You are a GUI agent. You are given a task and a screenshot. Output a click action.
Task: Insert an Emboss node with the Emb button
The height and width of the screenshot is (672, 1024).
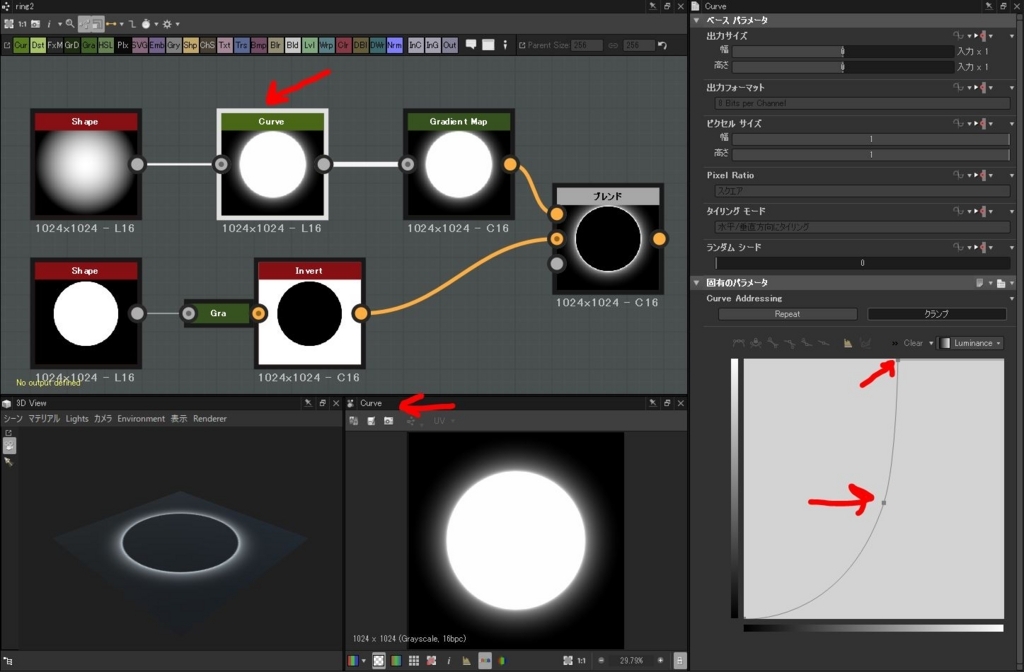[157, 45]
